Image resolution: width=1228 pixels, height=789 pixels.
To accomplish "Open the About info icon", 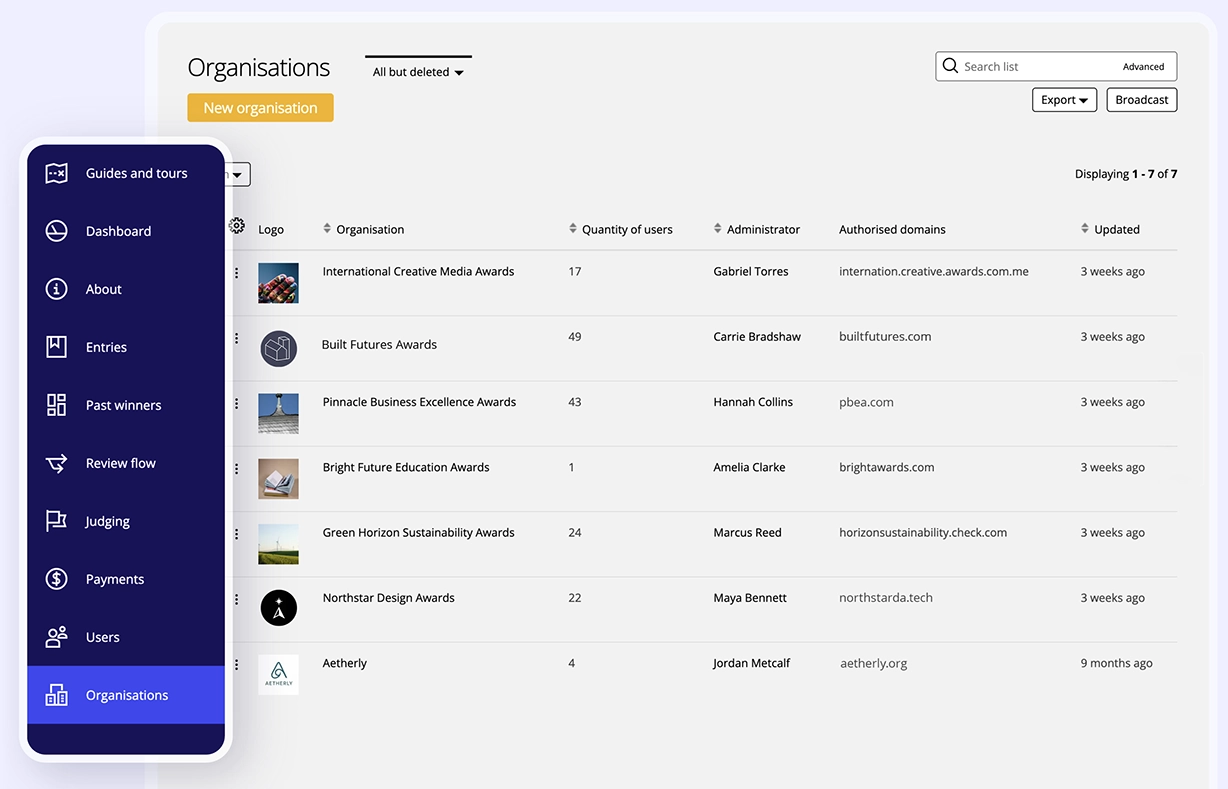I will click(57, 289).
